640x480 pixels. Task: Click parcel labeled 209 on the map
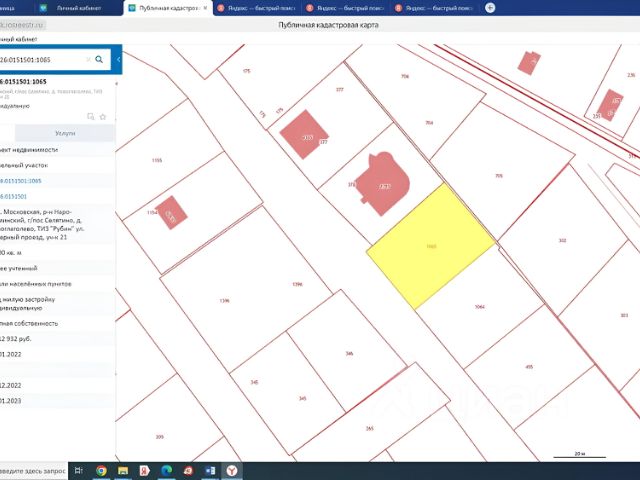pos(160,437)
